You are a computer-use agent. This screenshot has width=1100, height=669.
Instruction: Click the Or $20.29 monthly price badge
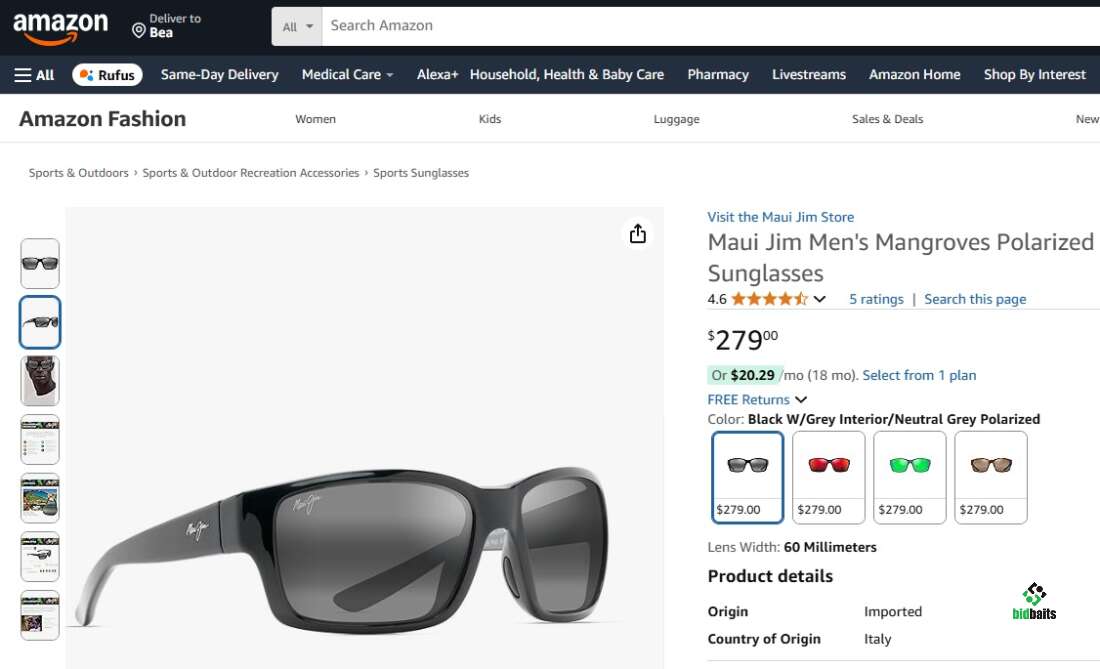744,375
